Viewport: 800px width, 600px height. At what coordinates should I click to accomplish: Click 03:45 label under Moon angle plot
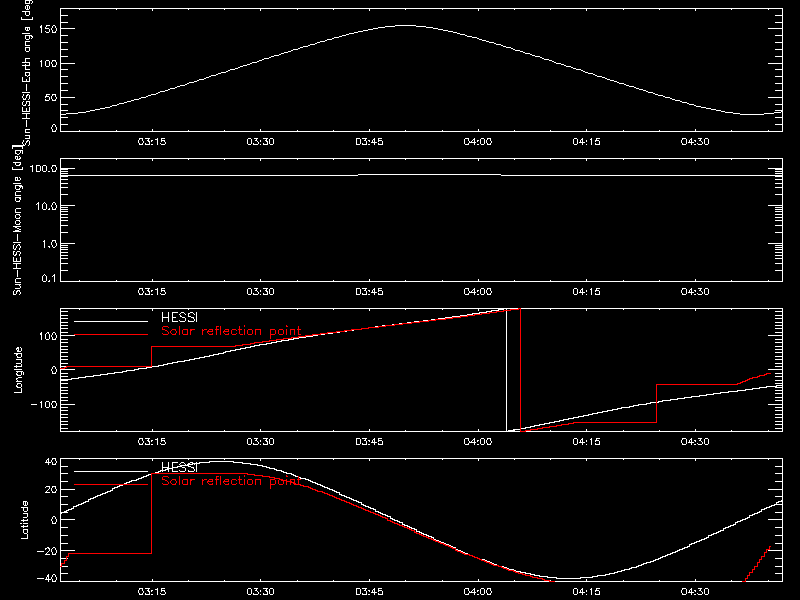tap(369, 291)
